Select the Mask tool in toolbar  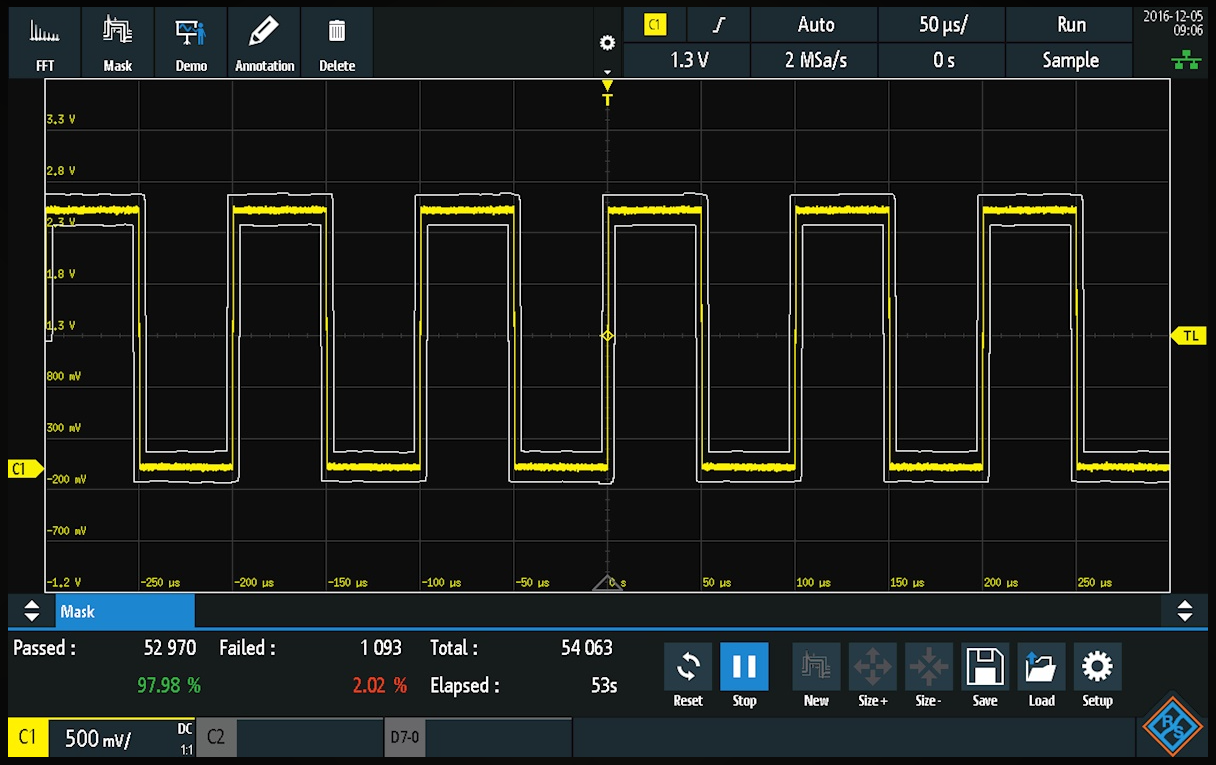[118, 43]
